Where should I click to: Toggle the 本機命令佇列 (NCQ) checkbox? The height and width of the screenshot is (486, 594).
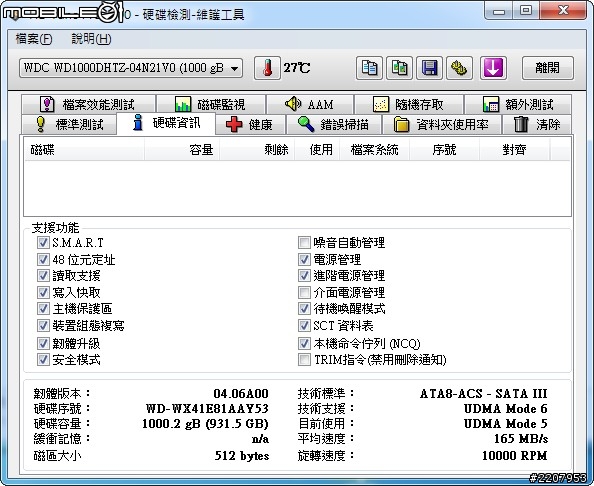click(x=304, y=343)
